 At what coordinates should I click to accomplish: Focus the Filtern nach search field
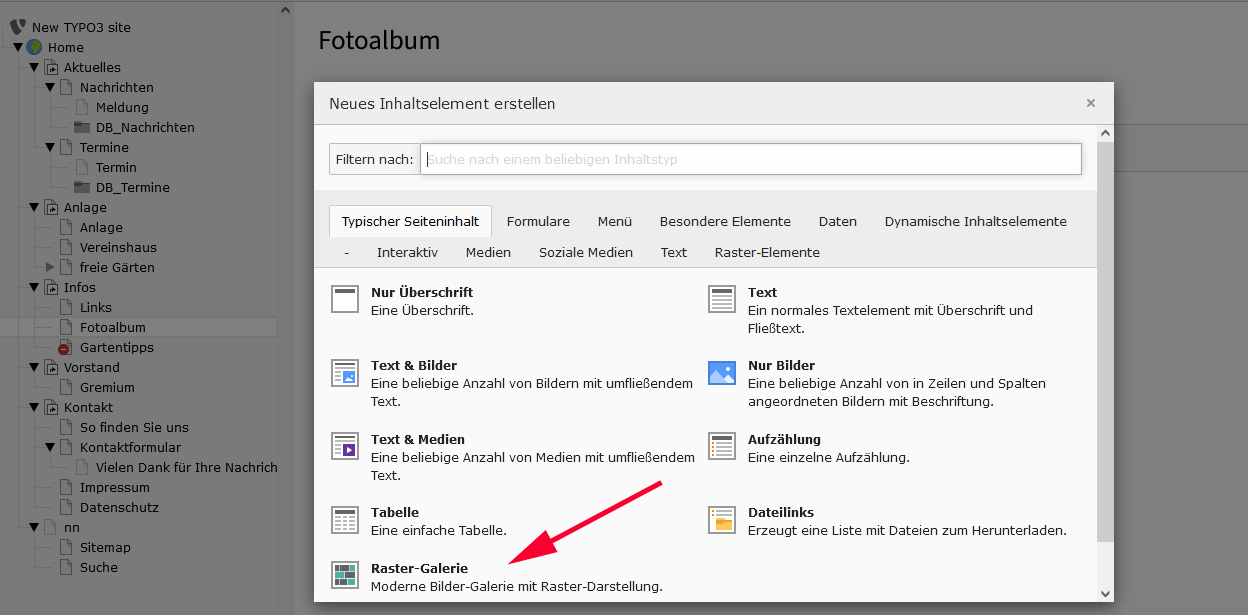point(750,159)
